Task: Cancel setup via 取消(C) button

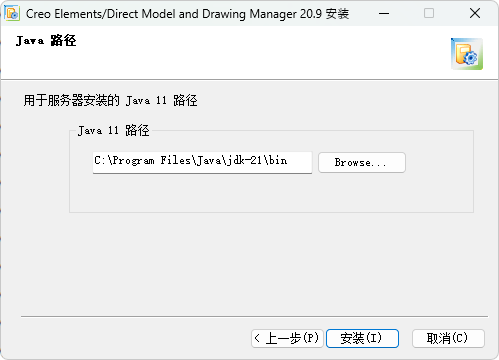Action: click(448, 338)
